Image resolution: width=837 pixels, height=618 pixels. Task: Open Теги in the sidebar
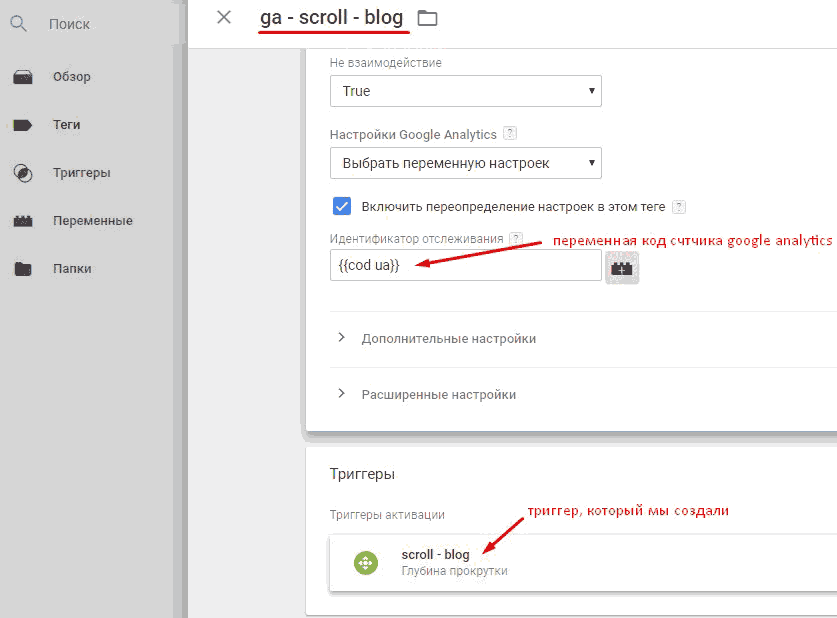pos(67,125)
